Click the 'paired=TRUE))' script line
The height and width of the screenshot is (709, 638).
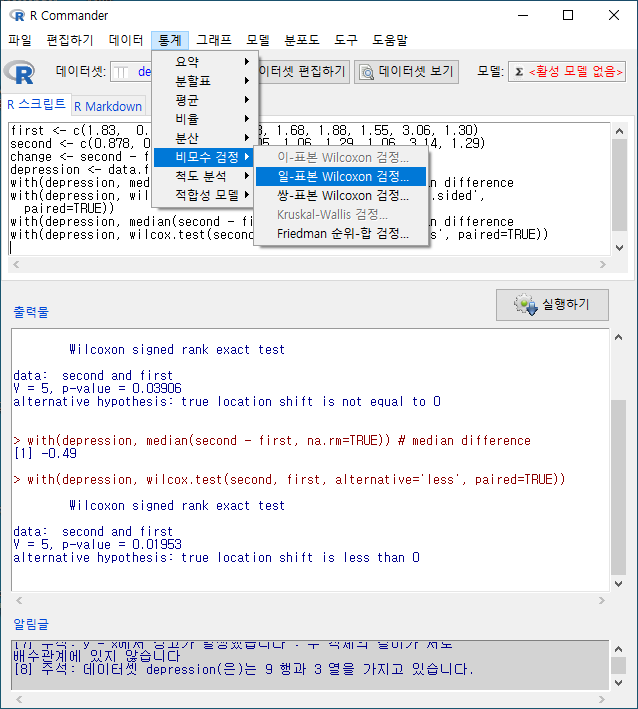tap(69, 208)
